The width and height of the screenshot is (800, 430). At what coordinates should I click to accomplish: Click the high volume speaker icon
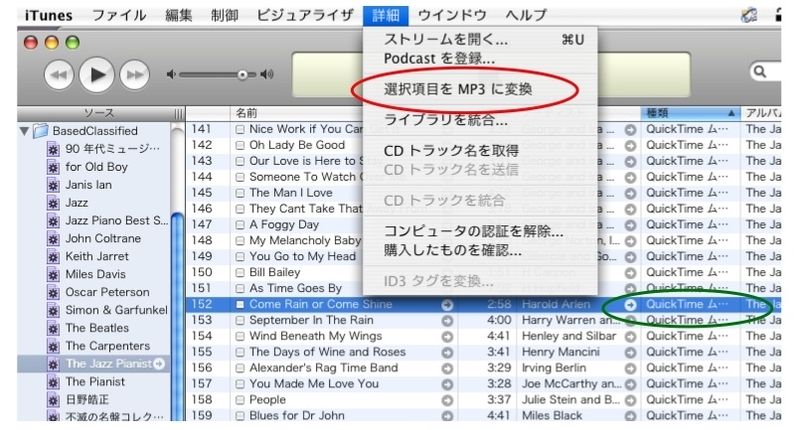click(267, 74)
